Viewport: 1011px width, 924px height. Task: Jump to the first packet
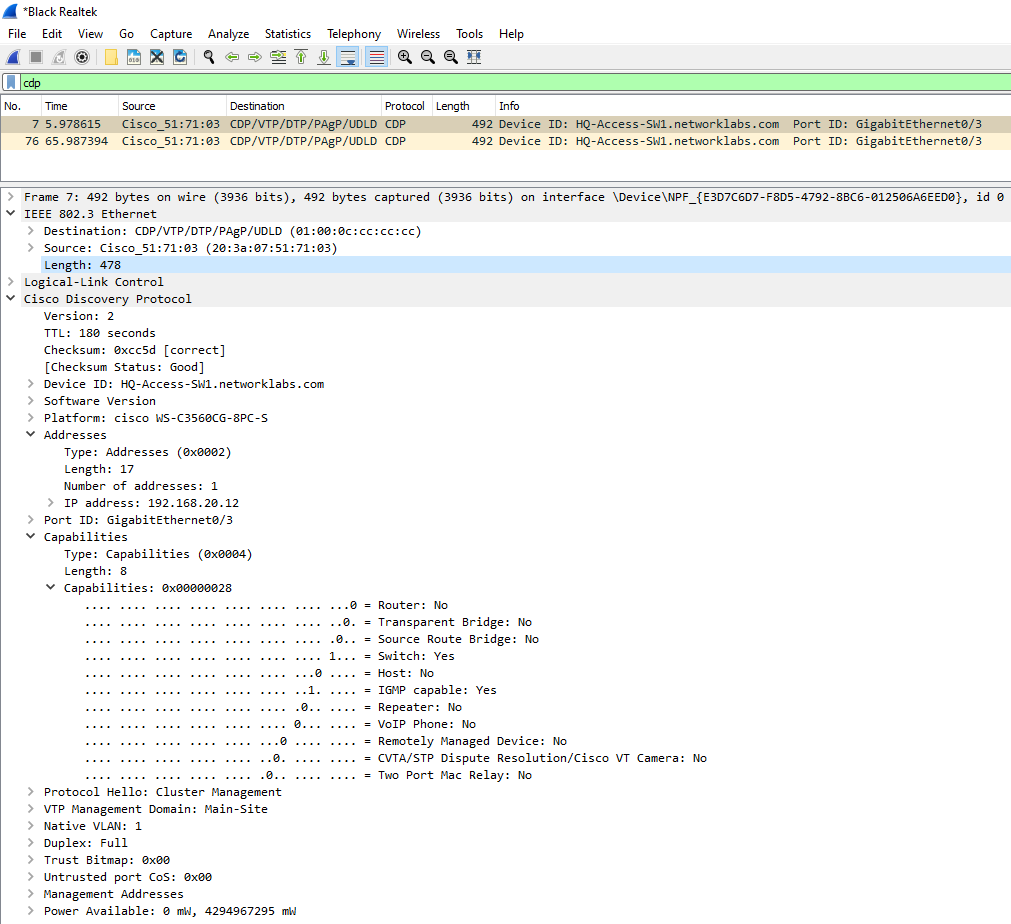[301, 57]
